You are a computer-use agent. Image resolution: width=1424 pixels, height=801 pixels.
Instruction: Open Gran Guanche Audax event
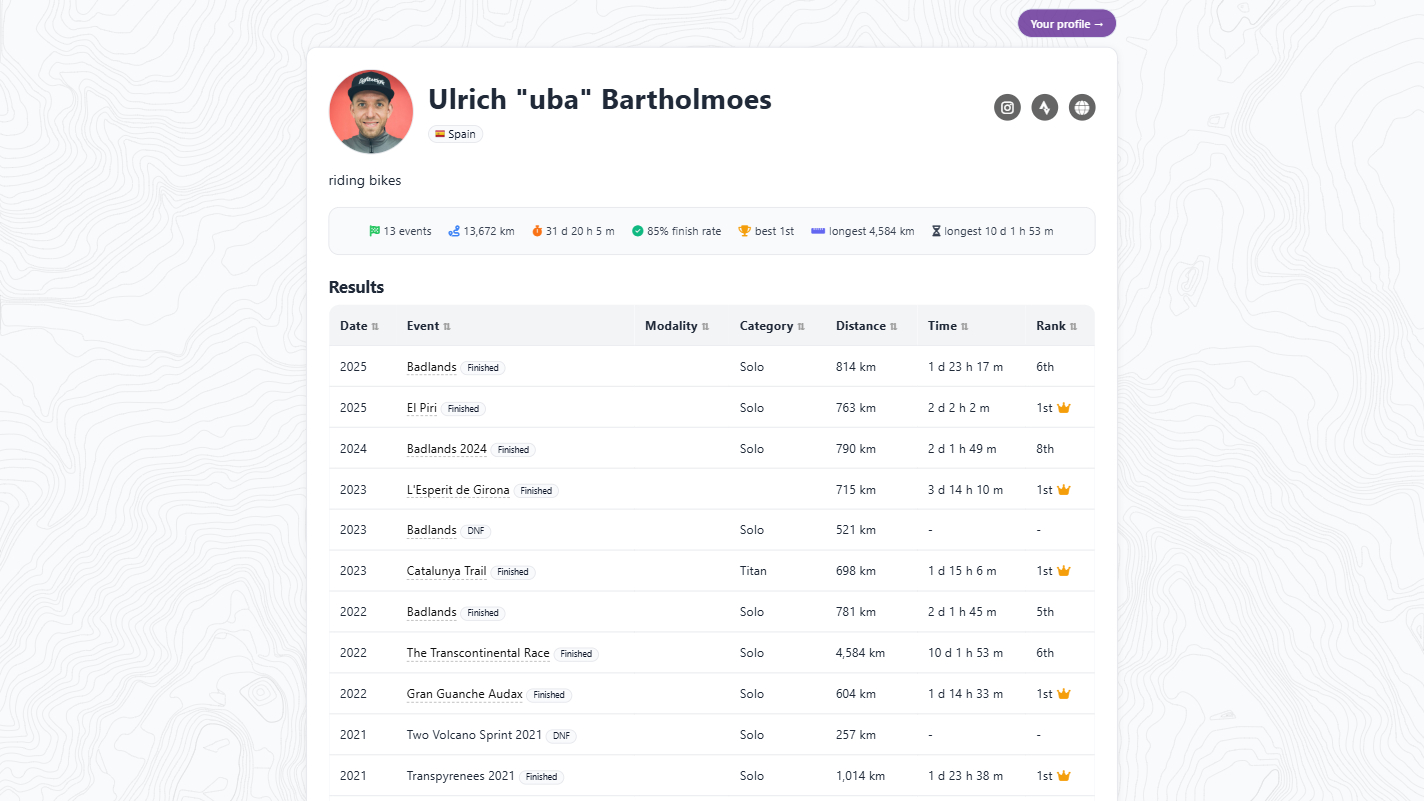tap(464, 694)
